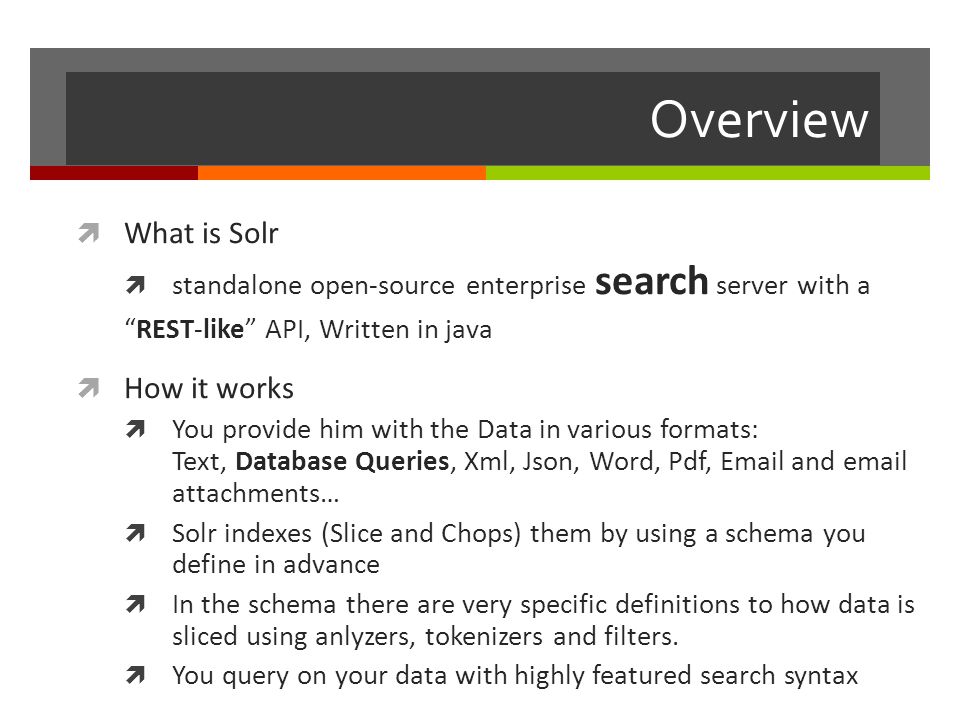Viewport: 960px width, 720px height.
Task: Click arrow bullet before You query on
Action: 135,675
